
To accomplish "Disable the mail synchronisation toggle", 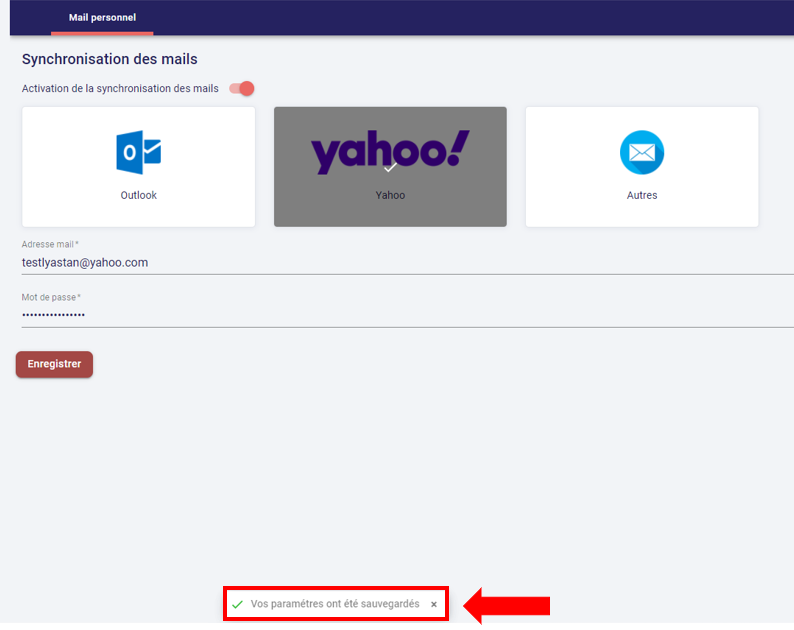I will (242, 89).
